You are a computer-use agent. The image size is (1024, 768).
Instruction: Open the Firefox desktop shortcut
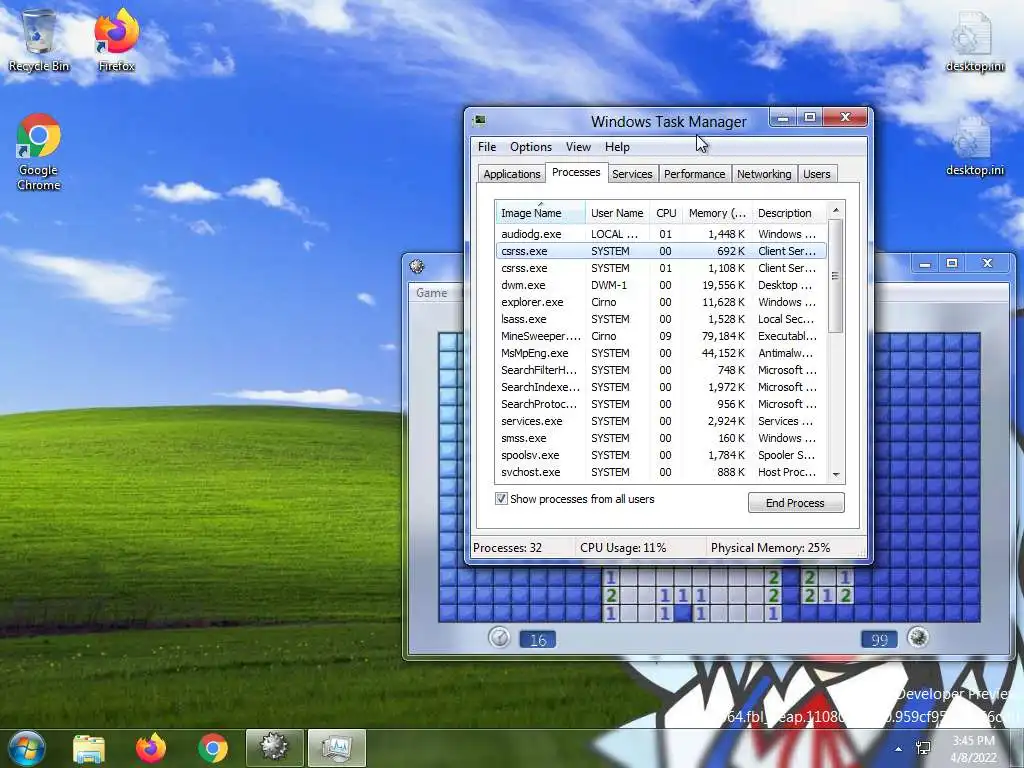coord(116,40)
